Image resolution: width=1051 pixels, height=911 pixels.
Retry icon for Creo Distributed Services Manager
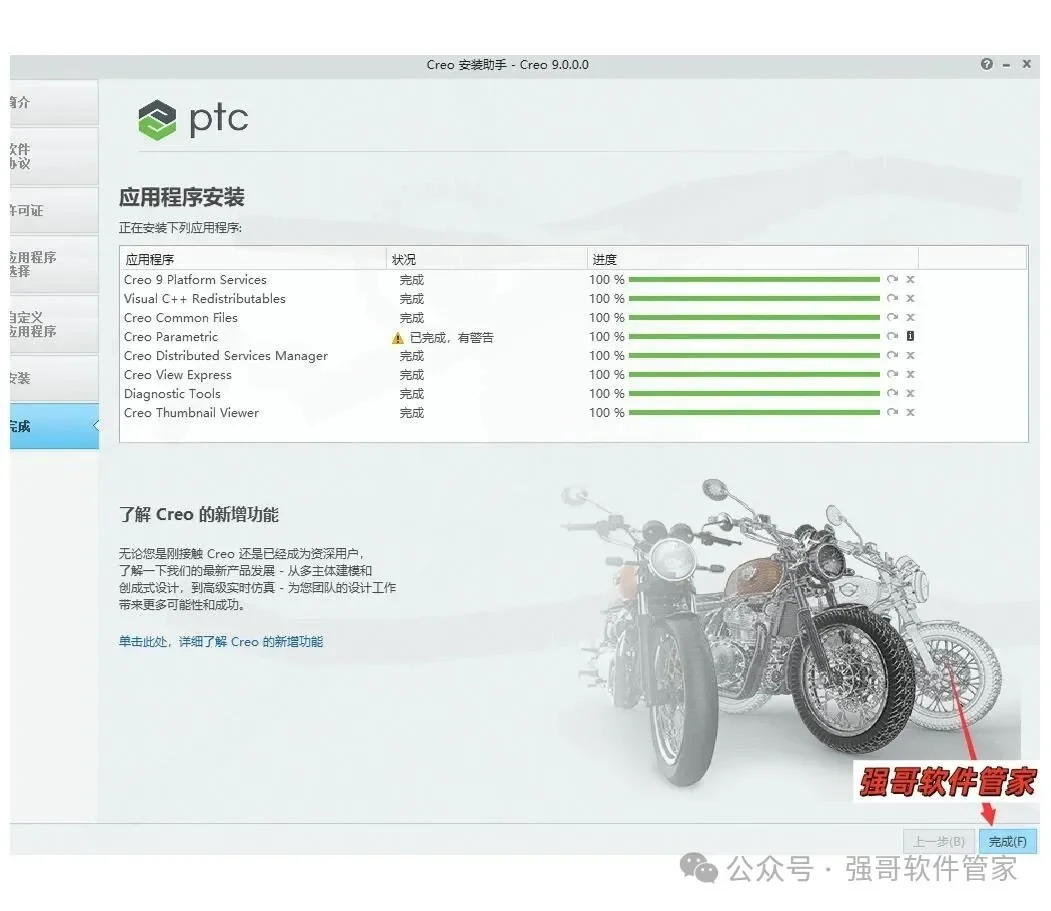click(892, 355)
